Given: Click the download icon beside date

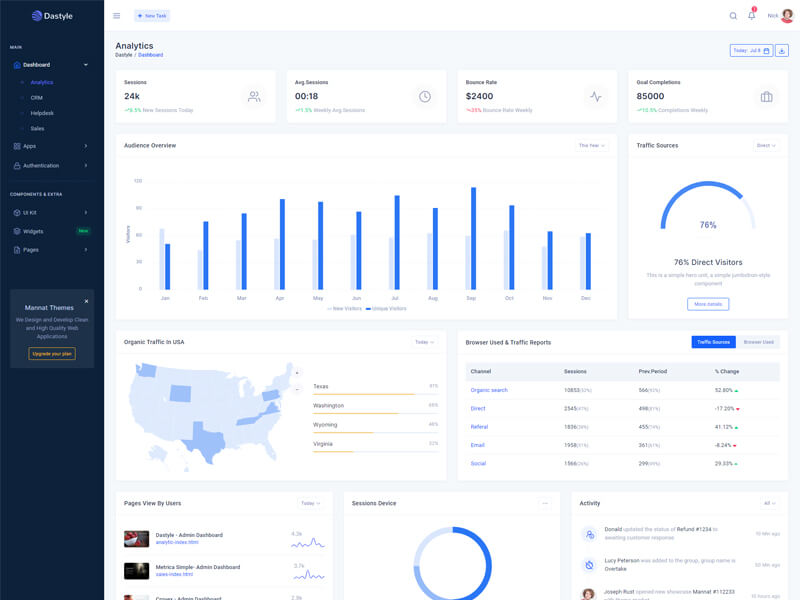Looking at the screenshot, I should tap(782, 50).
